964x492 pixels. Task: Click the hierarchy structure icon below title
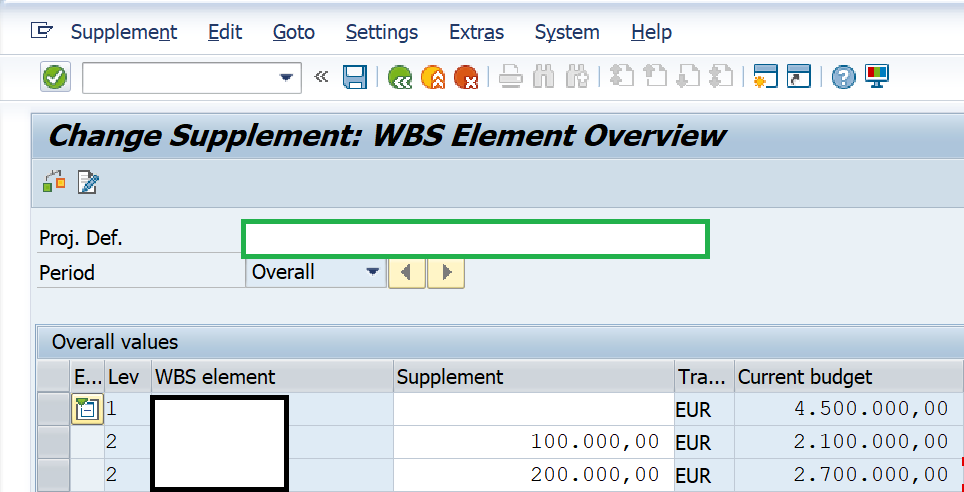coord(54,182)
